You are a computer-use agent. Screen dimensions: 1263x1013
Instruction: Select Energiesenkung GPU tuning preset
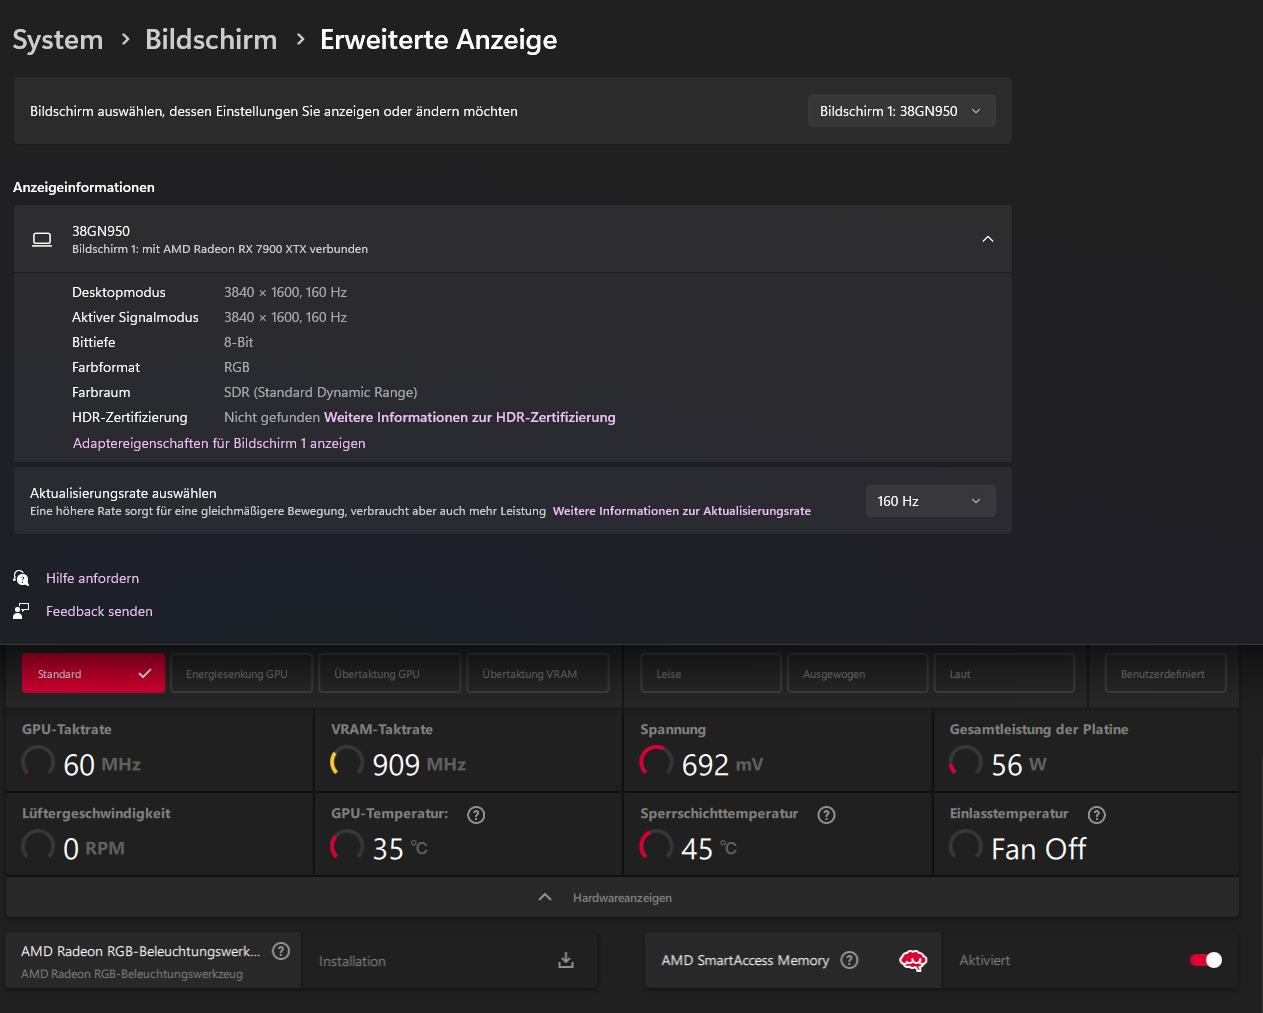click(x=241, y=673)
